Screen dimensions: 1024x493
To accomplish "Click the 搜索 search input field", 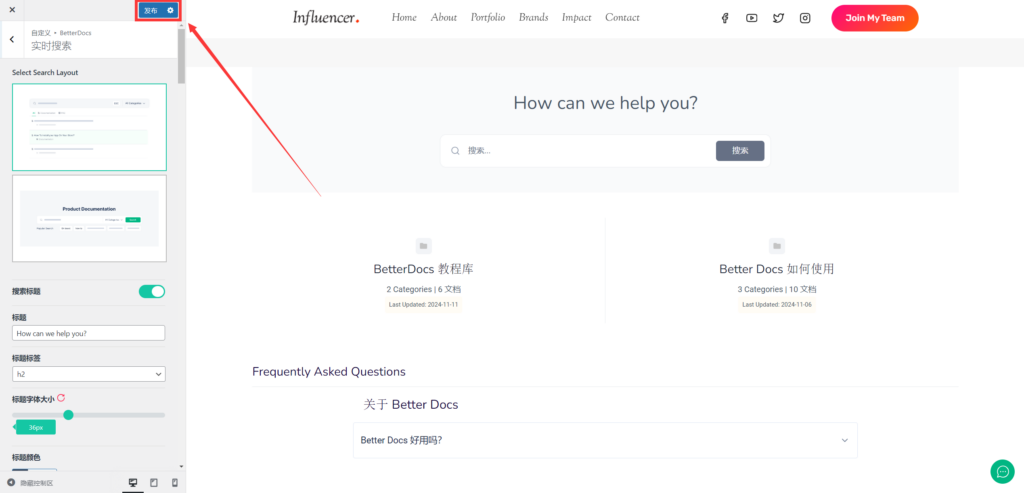I will point(588,151).
